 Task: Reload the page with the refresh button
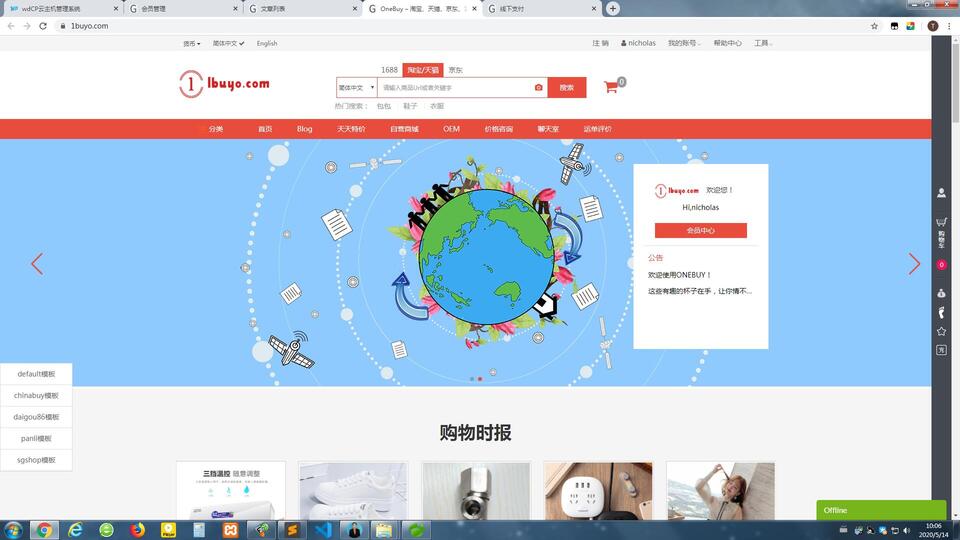coord(43,26)
